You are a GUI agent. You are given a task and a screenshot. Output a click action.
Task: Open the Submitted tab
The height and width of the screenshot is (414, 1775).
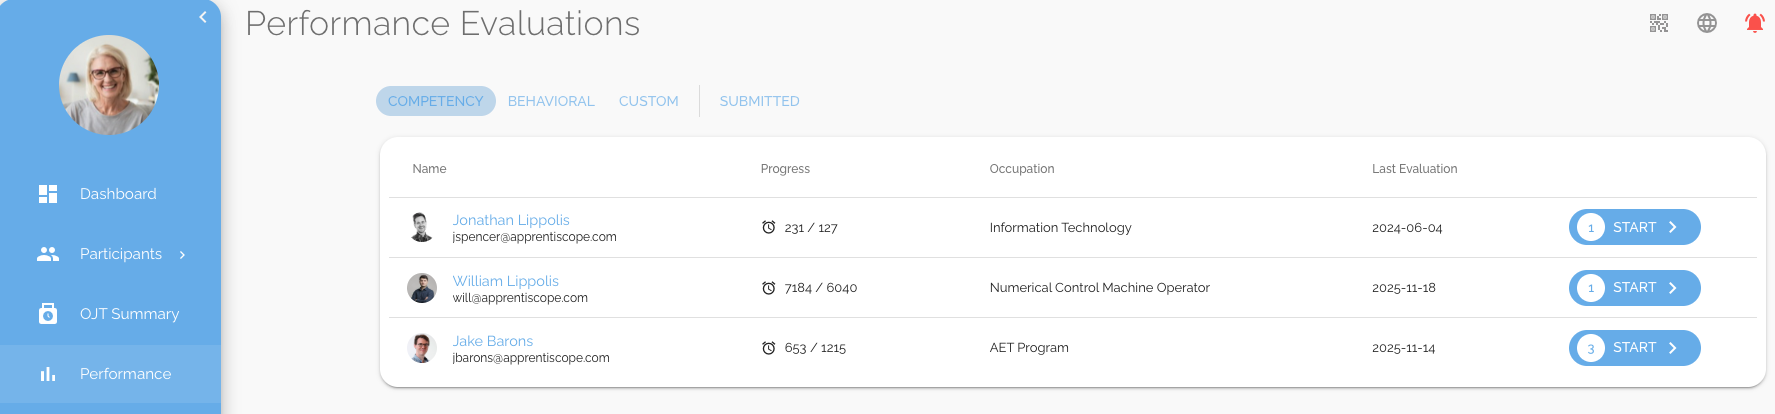(759, 101)
